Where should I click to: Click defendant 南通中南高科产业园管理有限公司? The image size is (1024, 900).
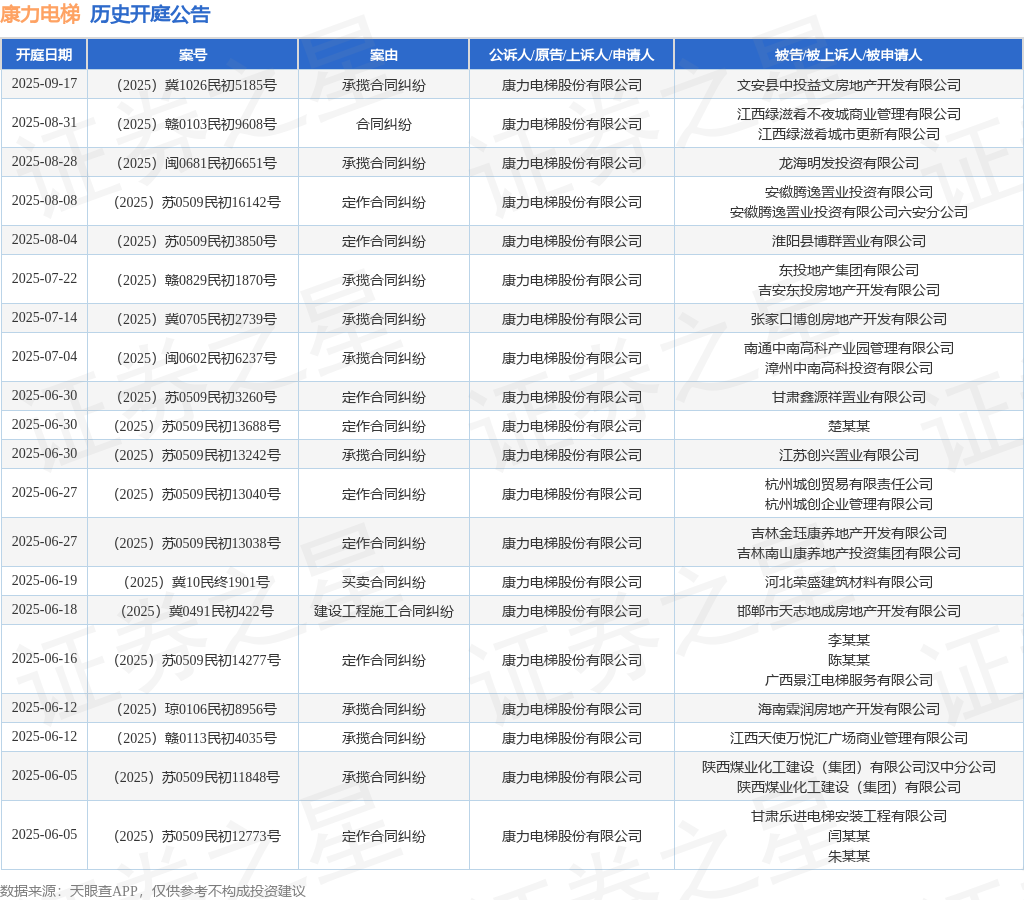[848, 349]
